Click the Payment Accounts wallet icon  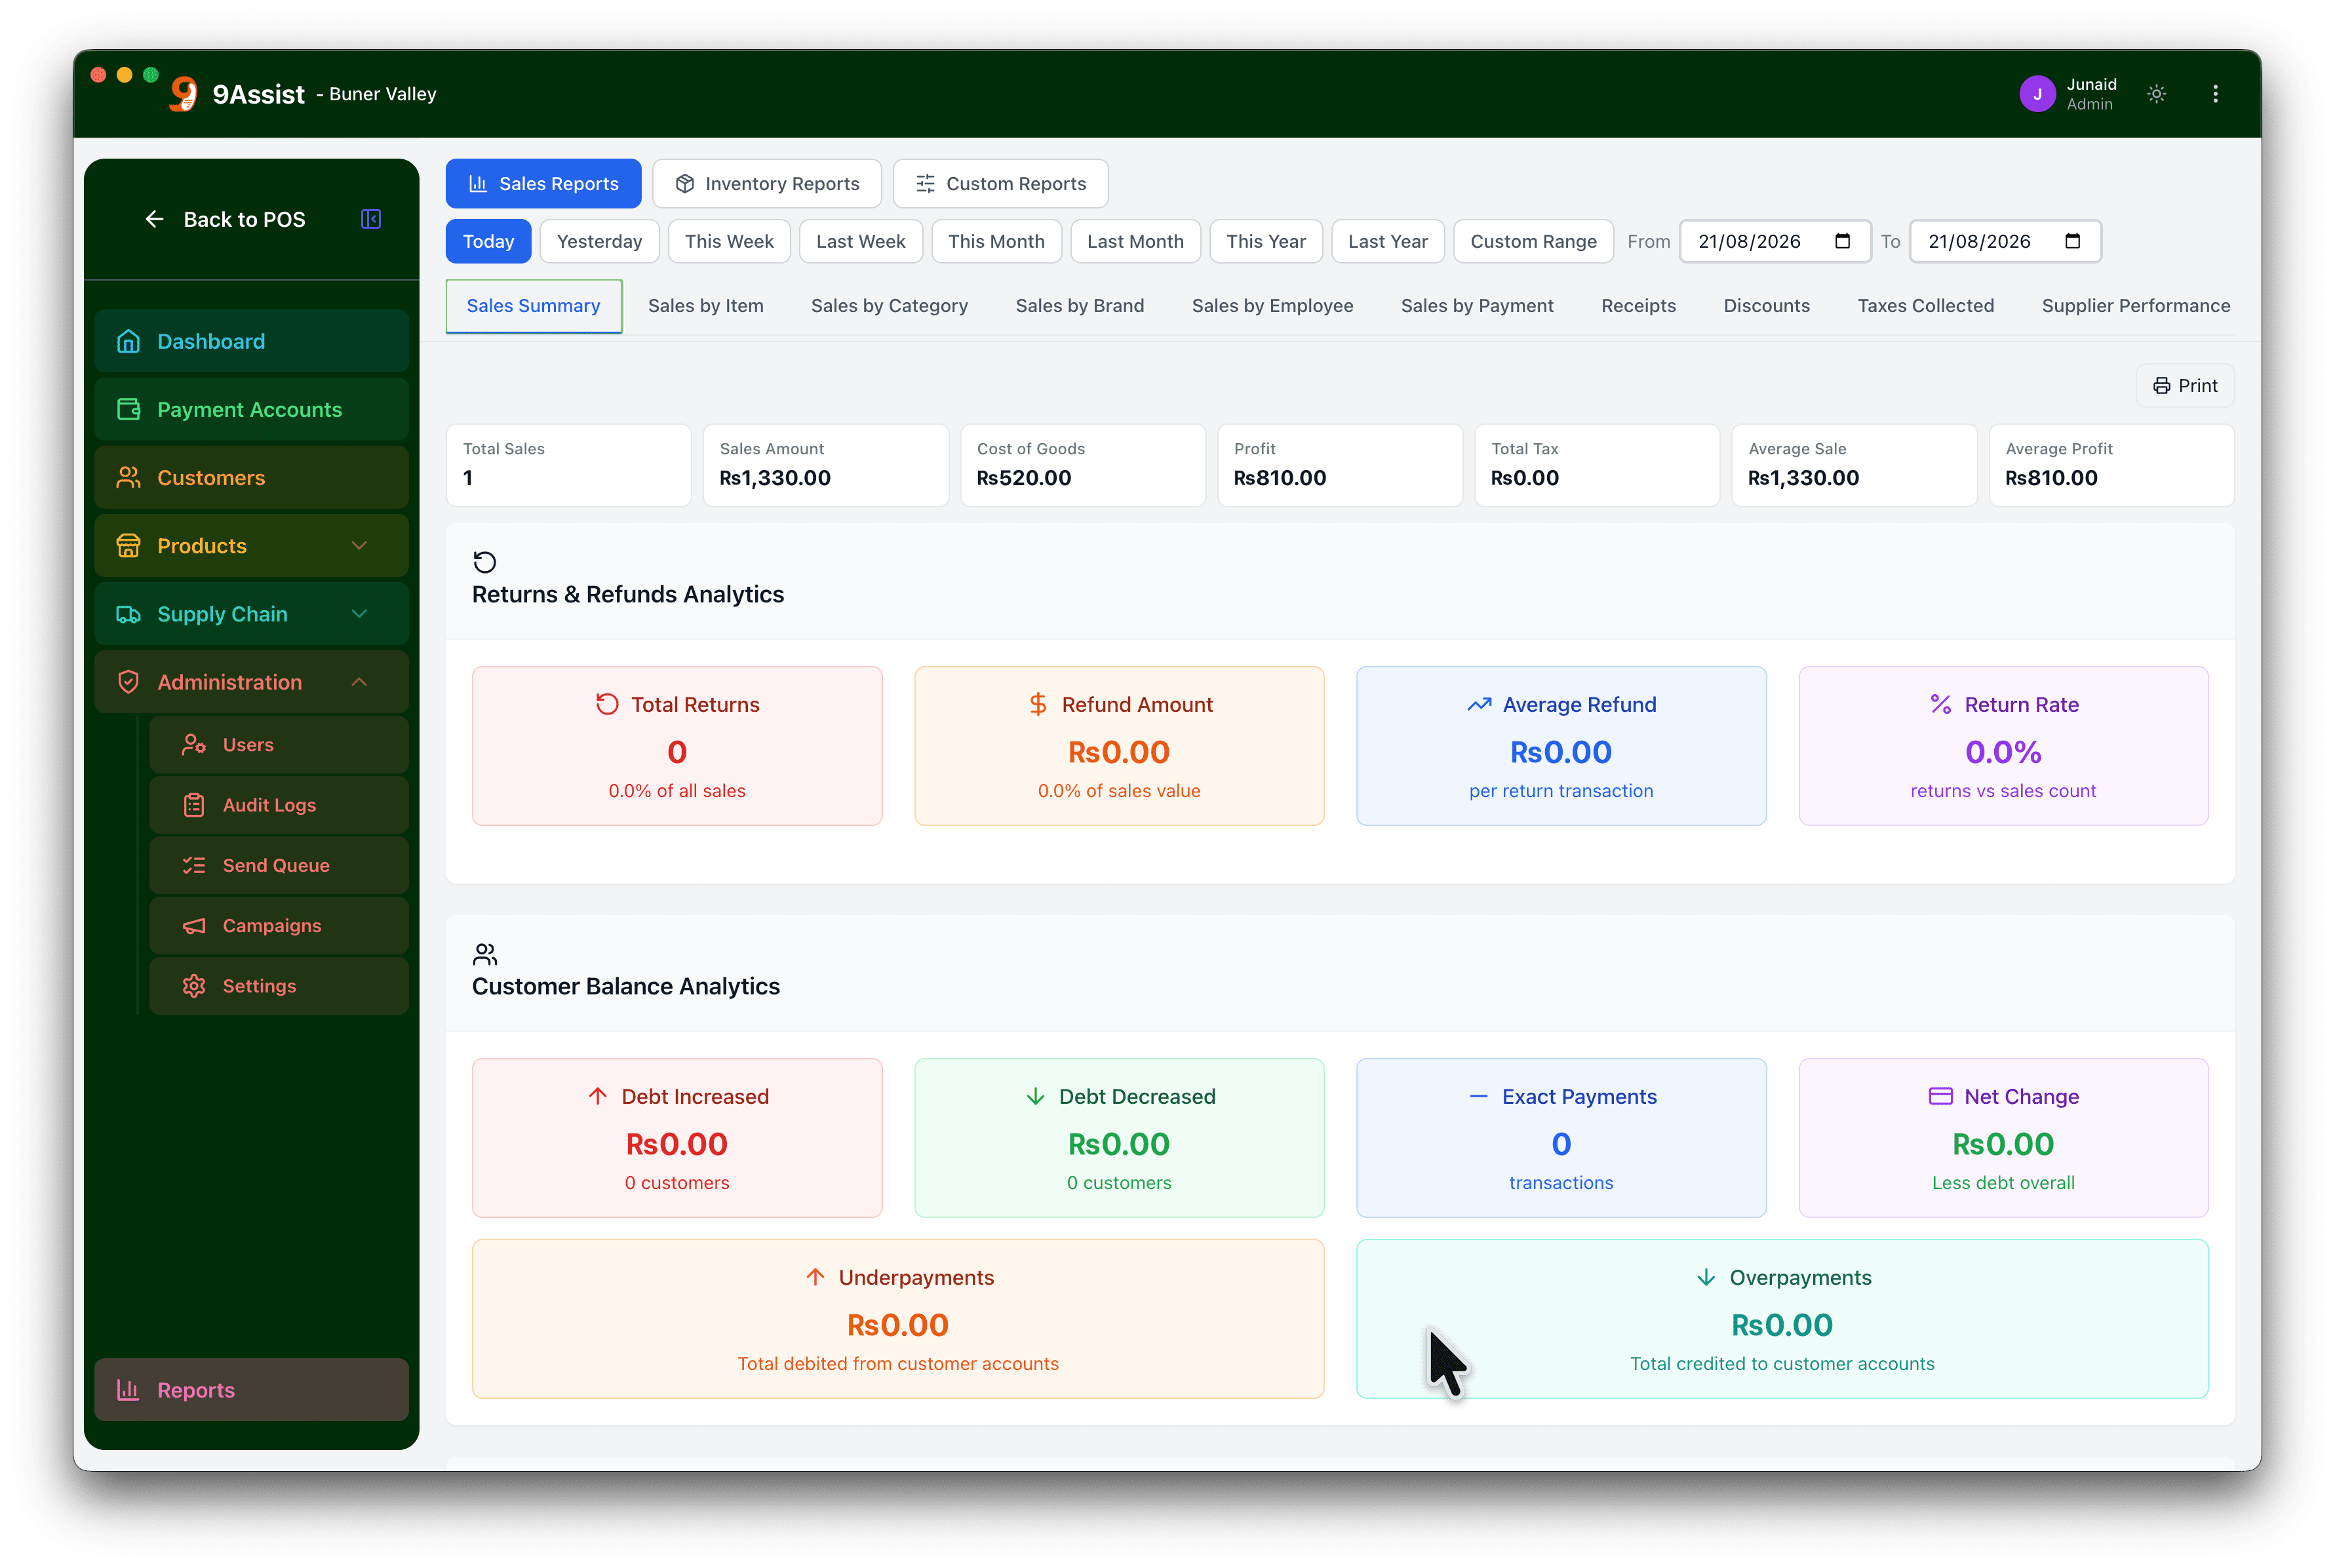[x=128, y=410]
